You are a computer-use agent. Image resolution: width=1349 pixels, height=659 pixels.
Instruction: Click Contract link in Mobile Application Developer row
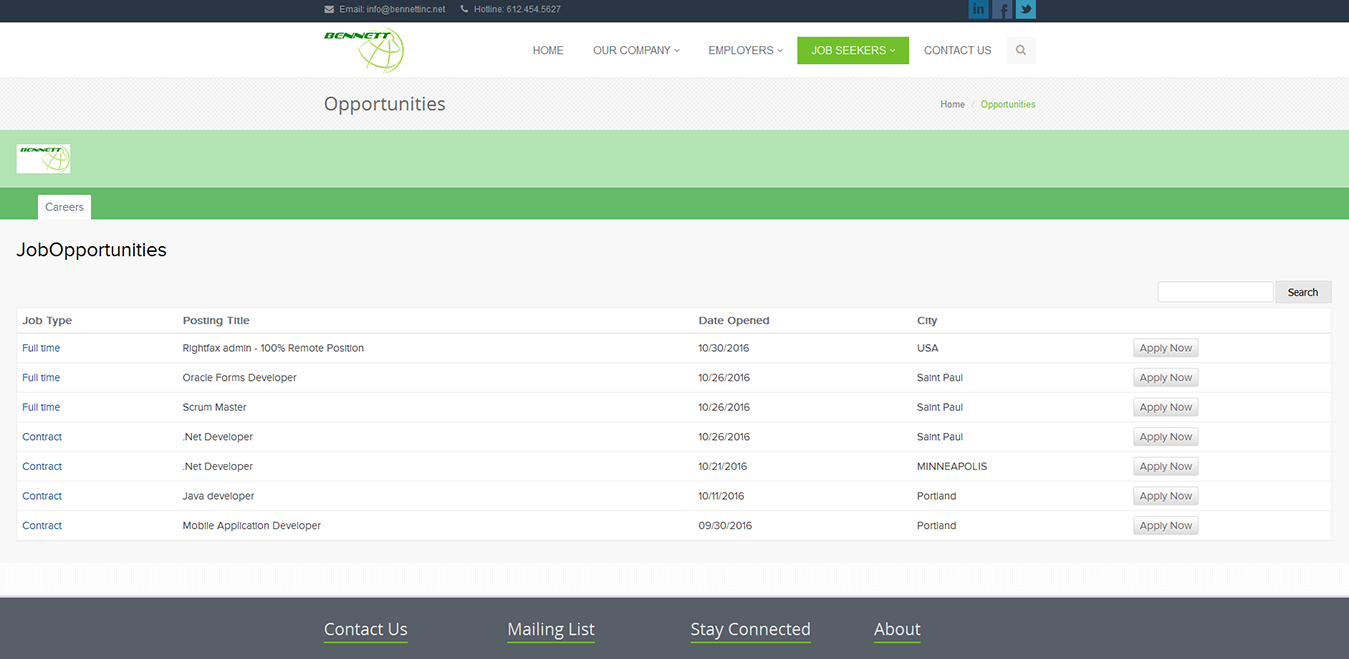42,525
